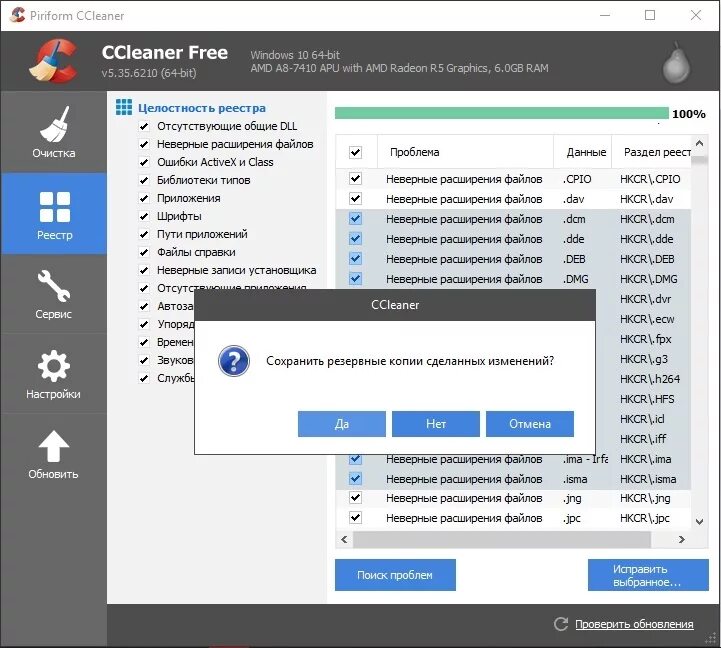Toggle Отсутствующие общие DLL checkbox
This screenshot has height=648, width=721.
tap(144, 126)
